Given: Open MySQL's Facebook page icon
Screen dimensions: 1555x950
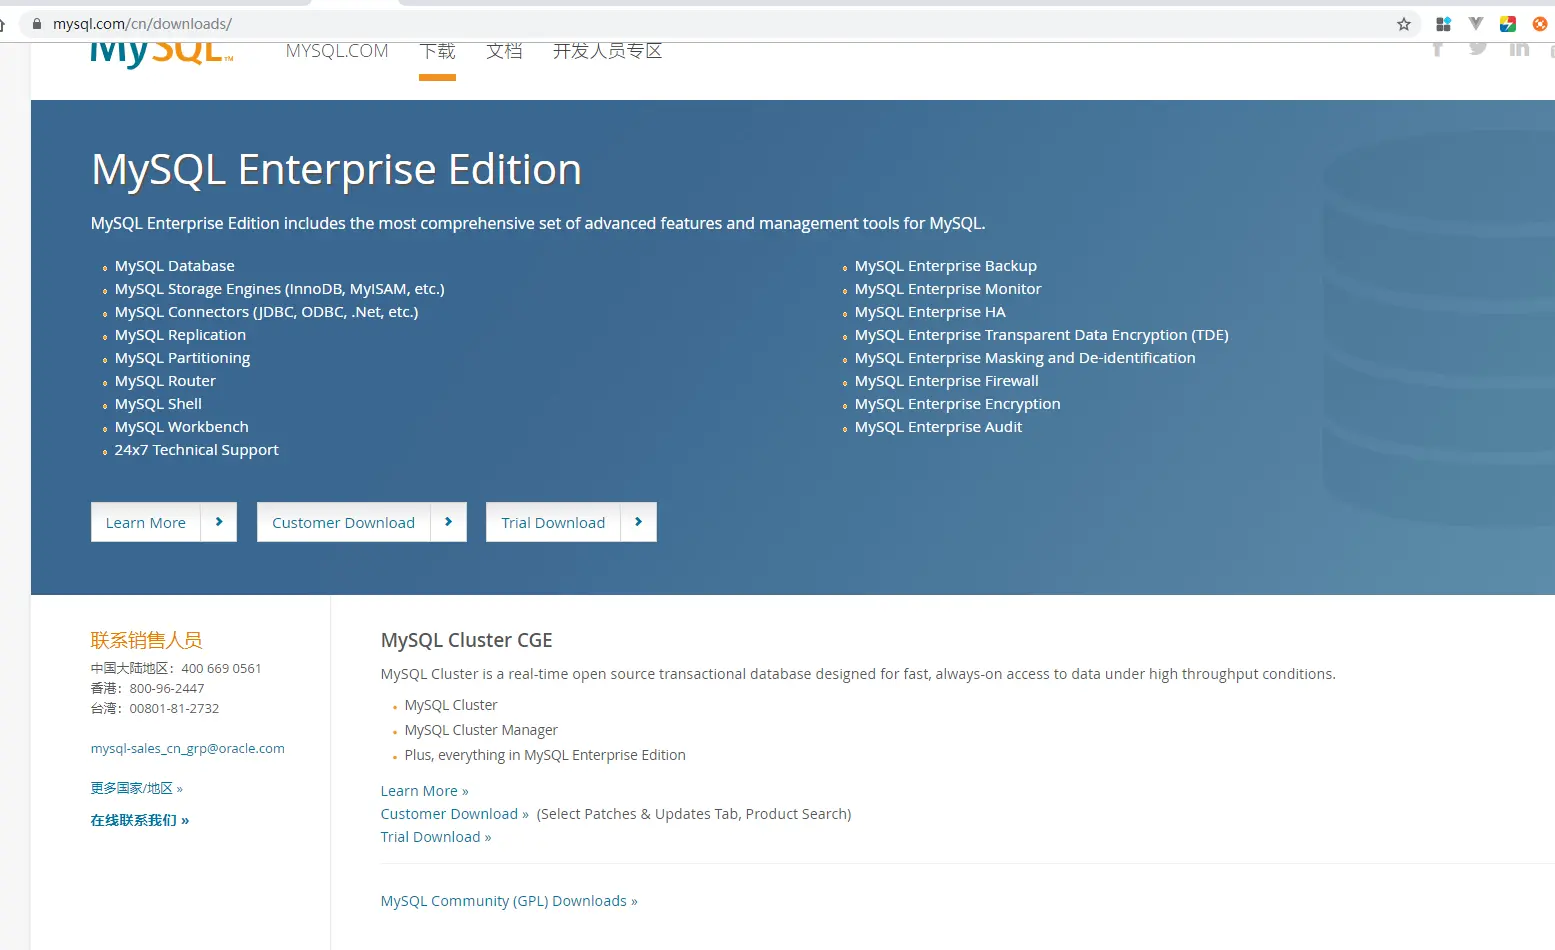Looking at the screenshot, I should 1437,48.
